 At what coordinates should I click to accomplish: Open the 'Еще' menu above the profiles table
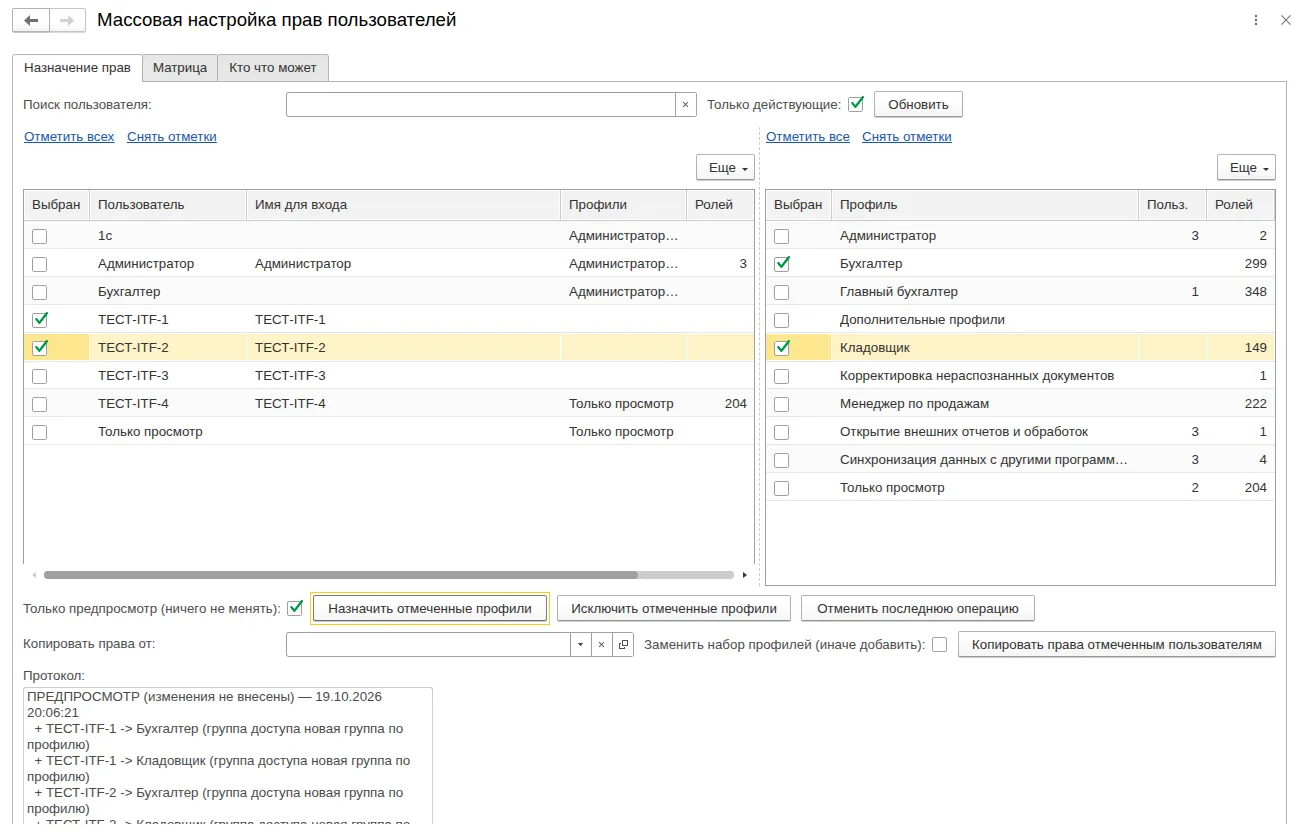click(1246, 168)
